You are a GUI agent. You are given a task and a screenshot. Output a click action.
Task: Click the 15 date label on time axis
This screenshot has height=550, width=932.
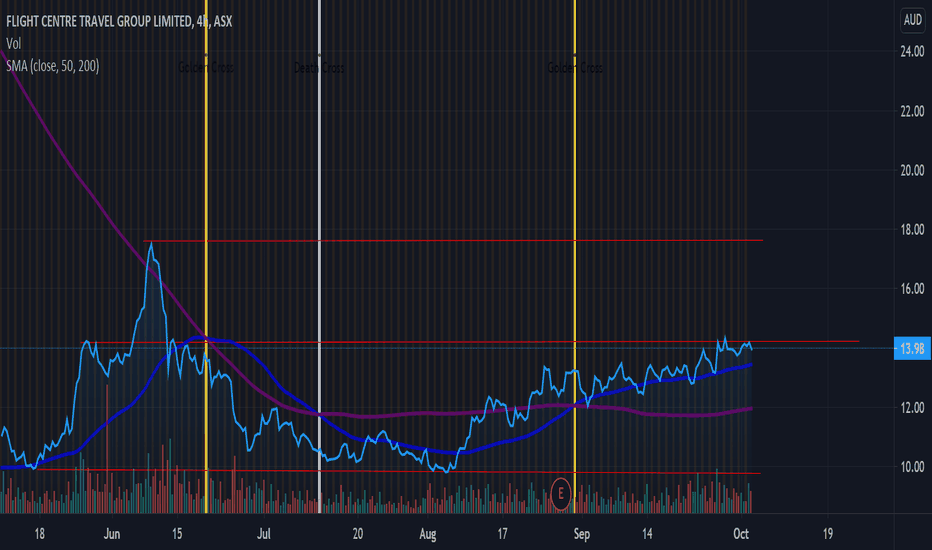177,534
